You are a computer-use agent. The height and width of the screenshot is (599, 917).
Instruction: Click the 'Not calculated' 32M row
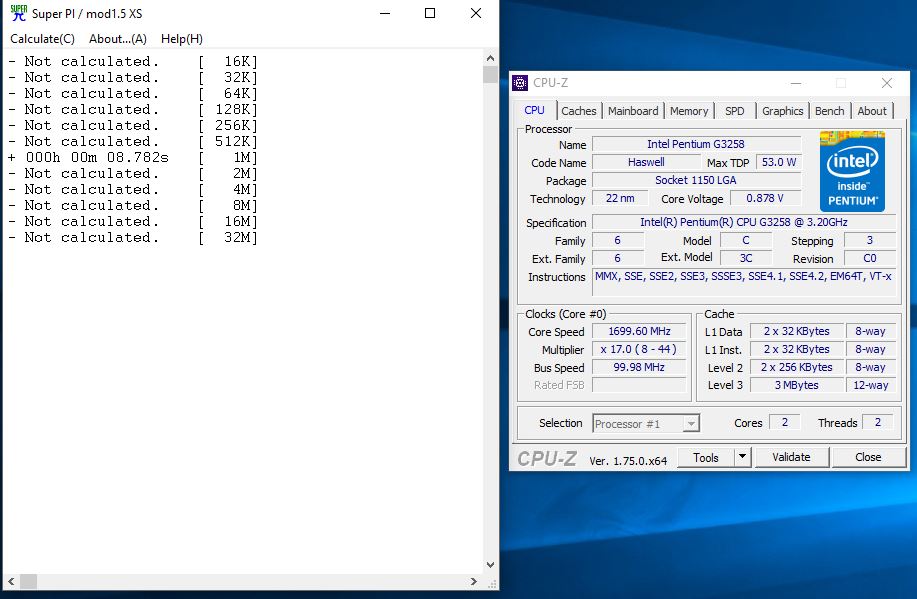click(x=133, y=237)
